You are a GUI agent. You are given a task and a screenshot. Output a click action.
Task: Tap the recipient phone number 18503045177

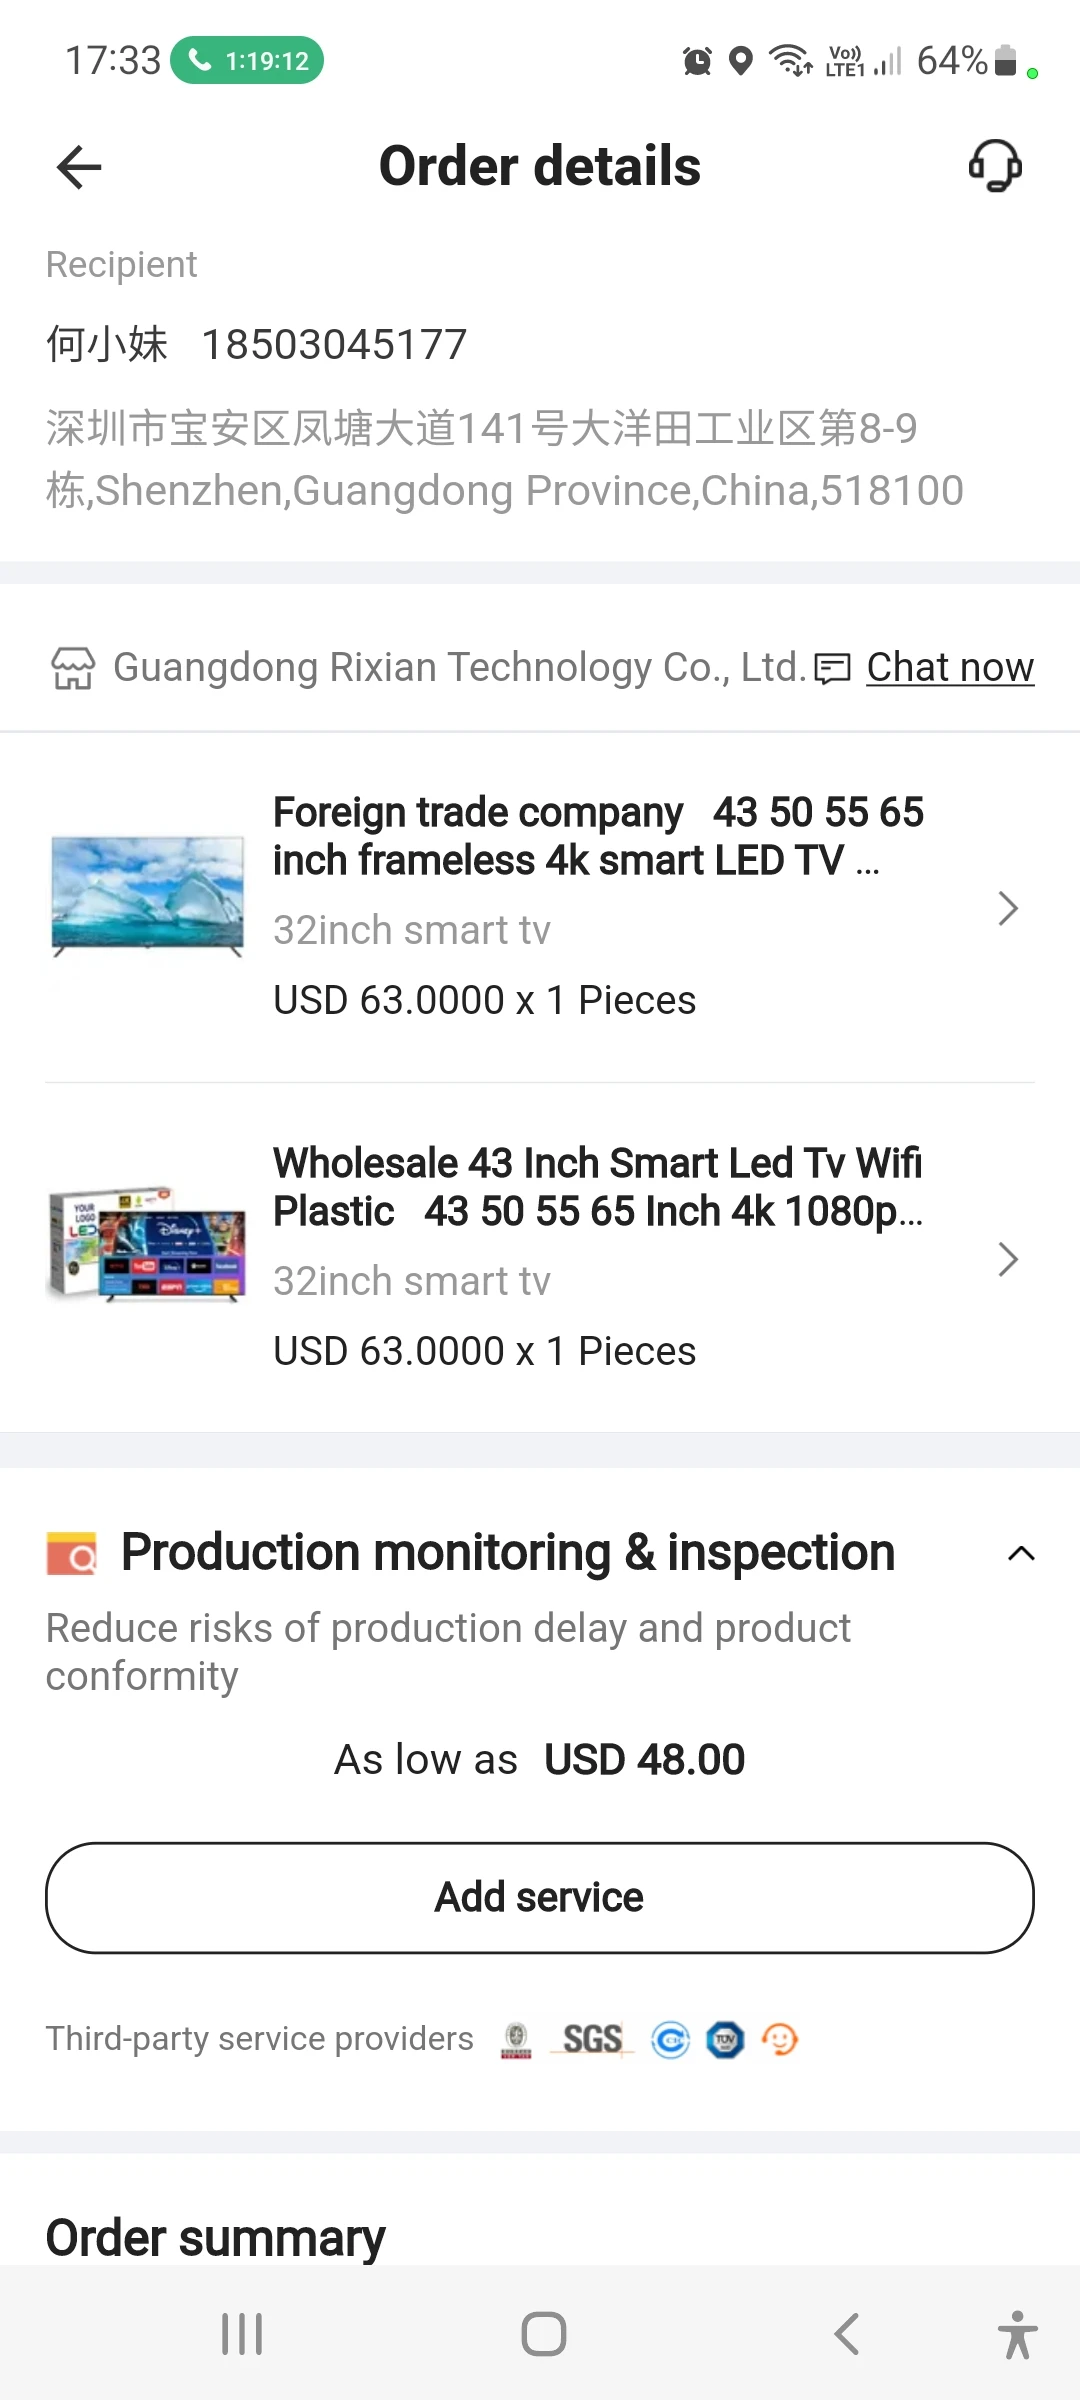click(x=334, y=345)
